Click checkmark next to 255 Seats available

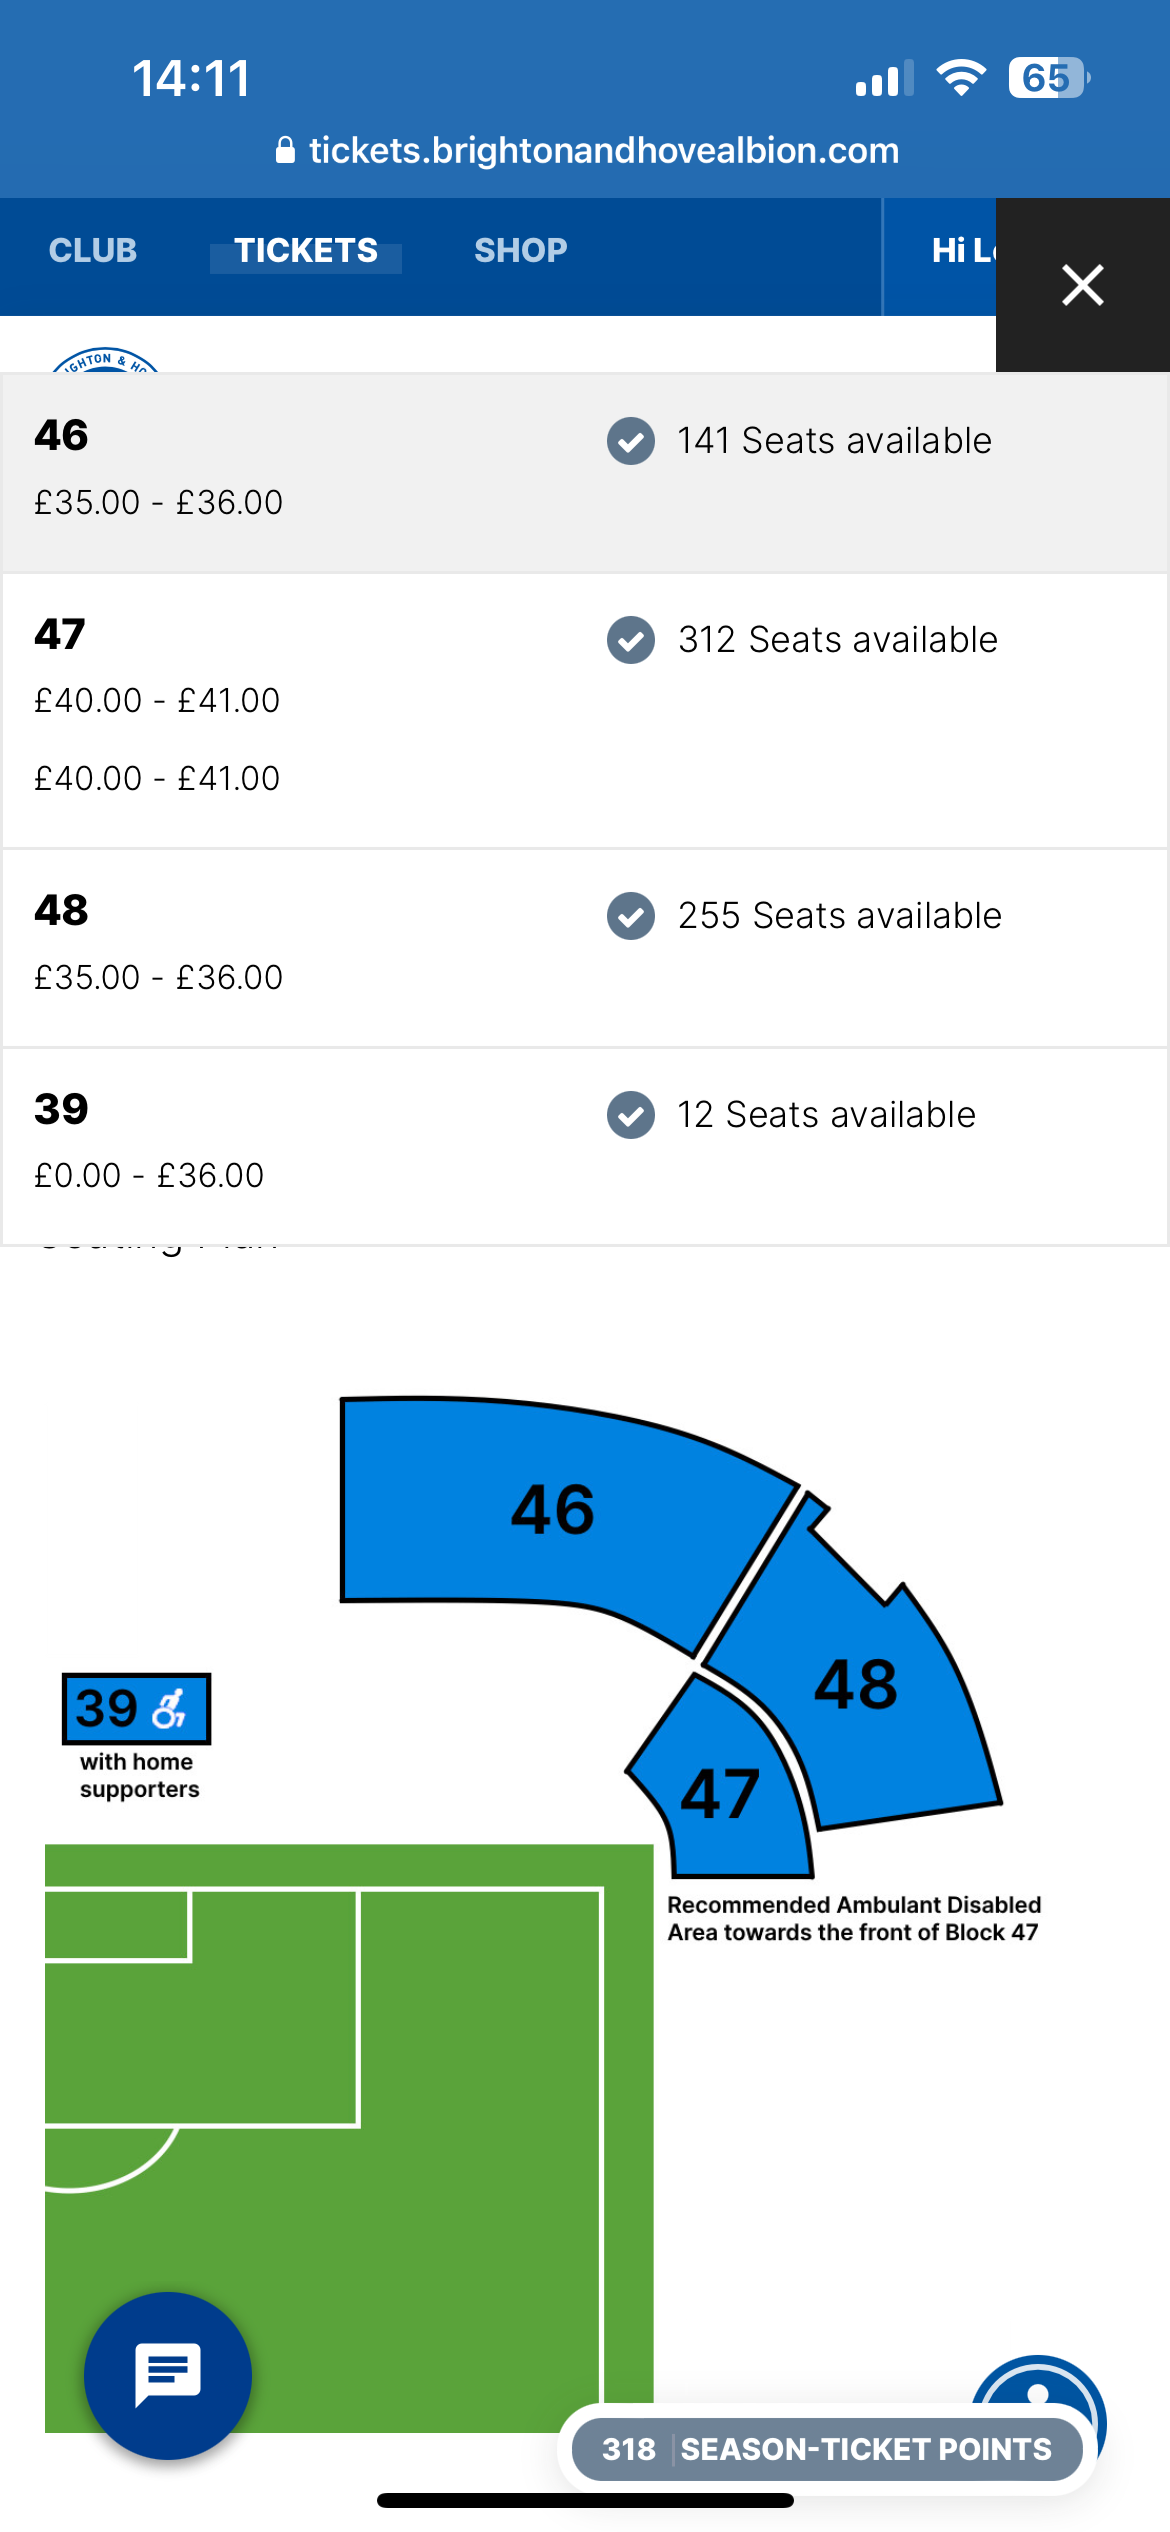(631, 916)
